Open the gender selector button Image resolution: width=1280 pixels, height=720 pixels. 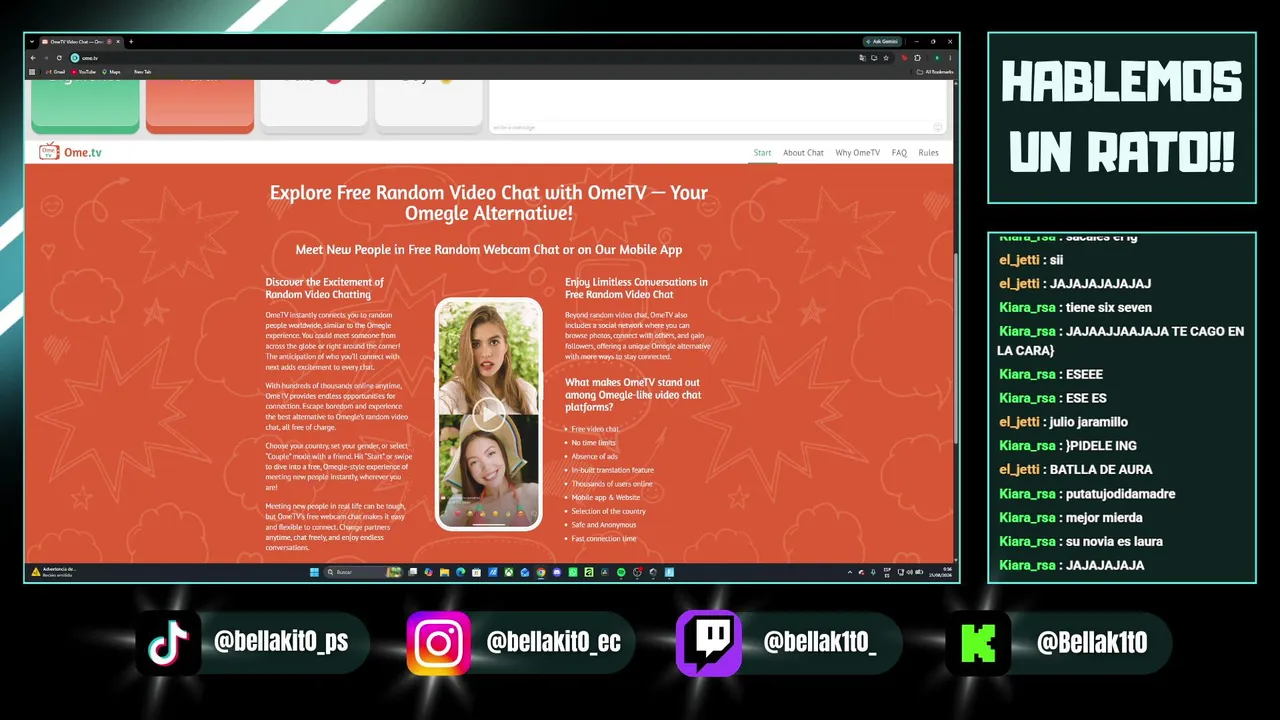(x=429, y=105)
